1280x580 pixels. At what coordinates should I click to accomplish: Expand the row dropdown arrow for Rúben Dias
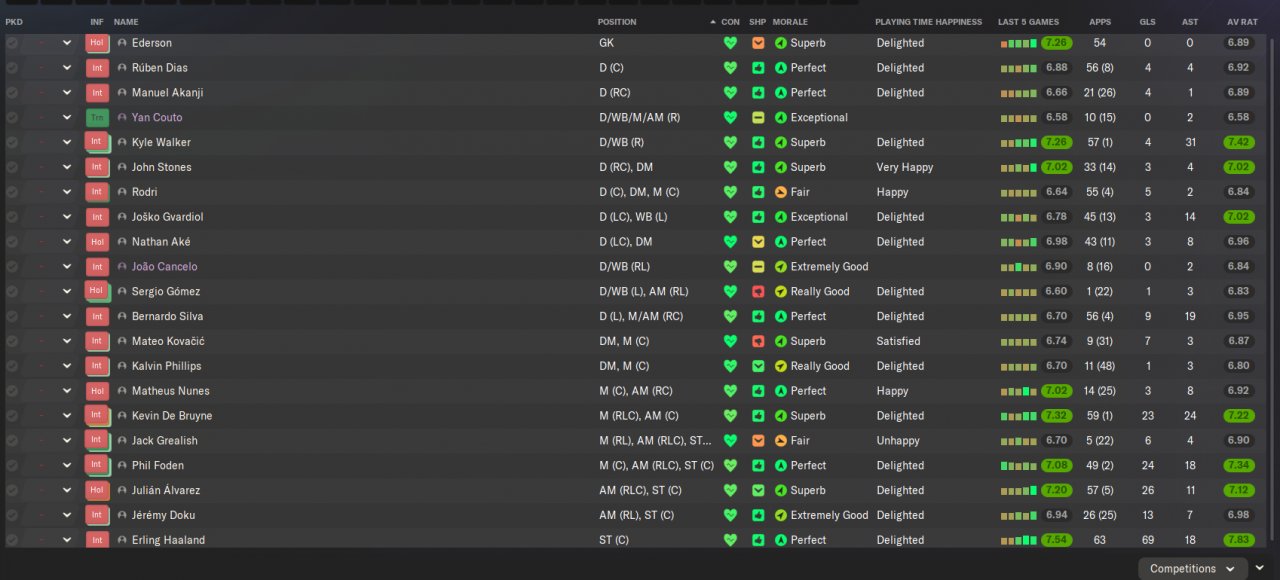pos(67,68)
